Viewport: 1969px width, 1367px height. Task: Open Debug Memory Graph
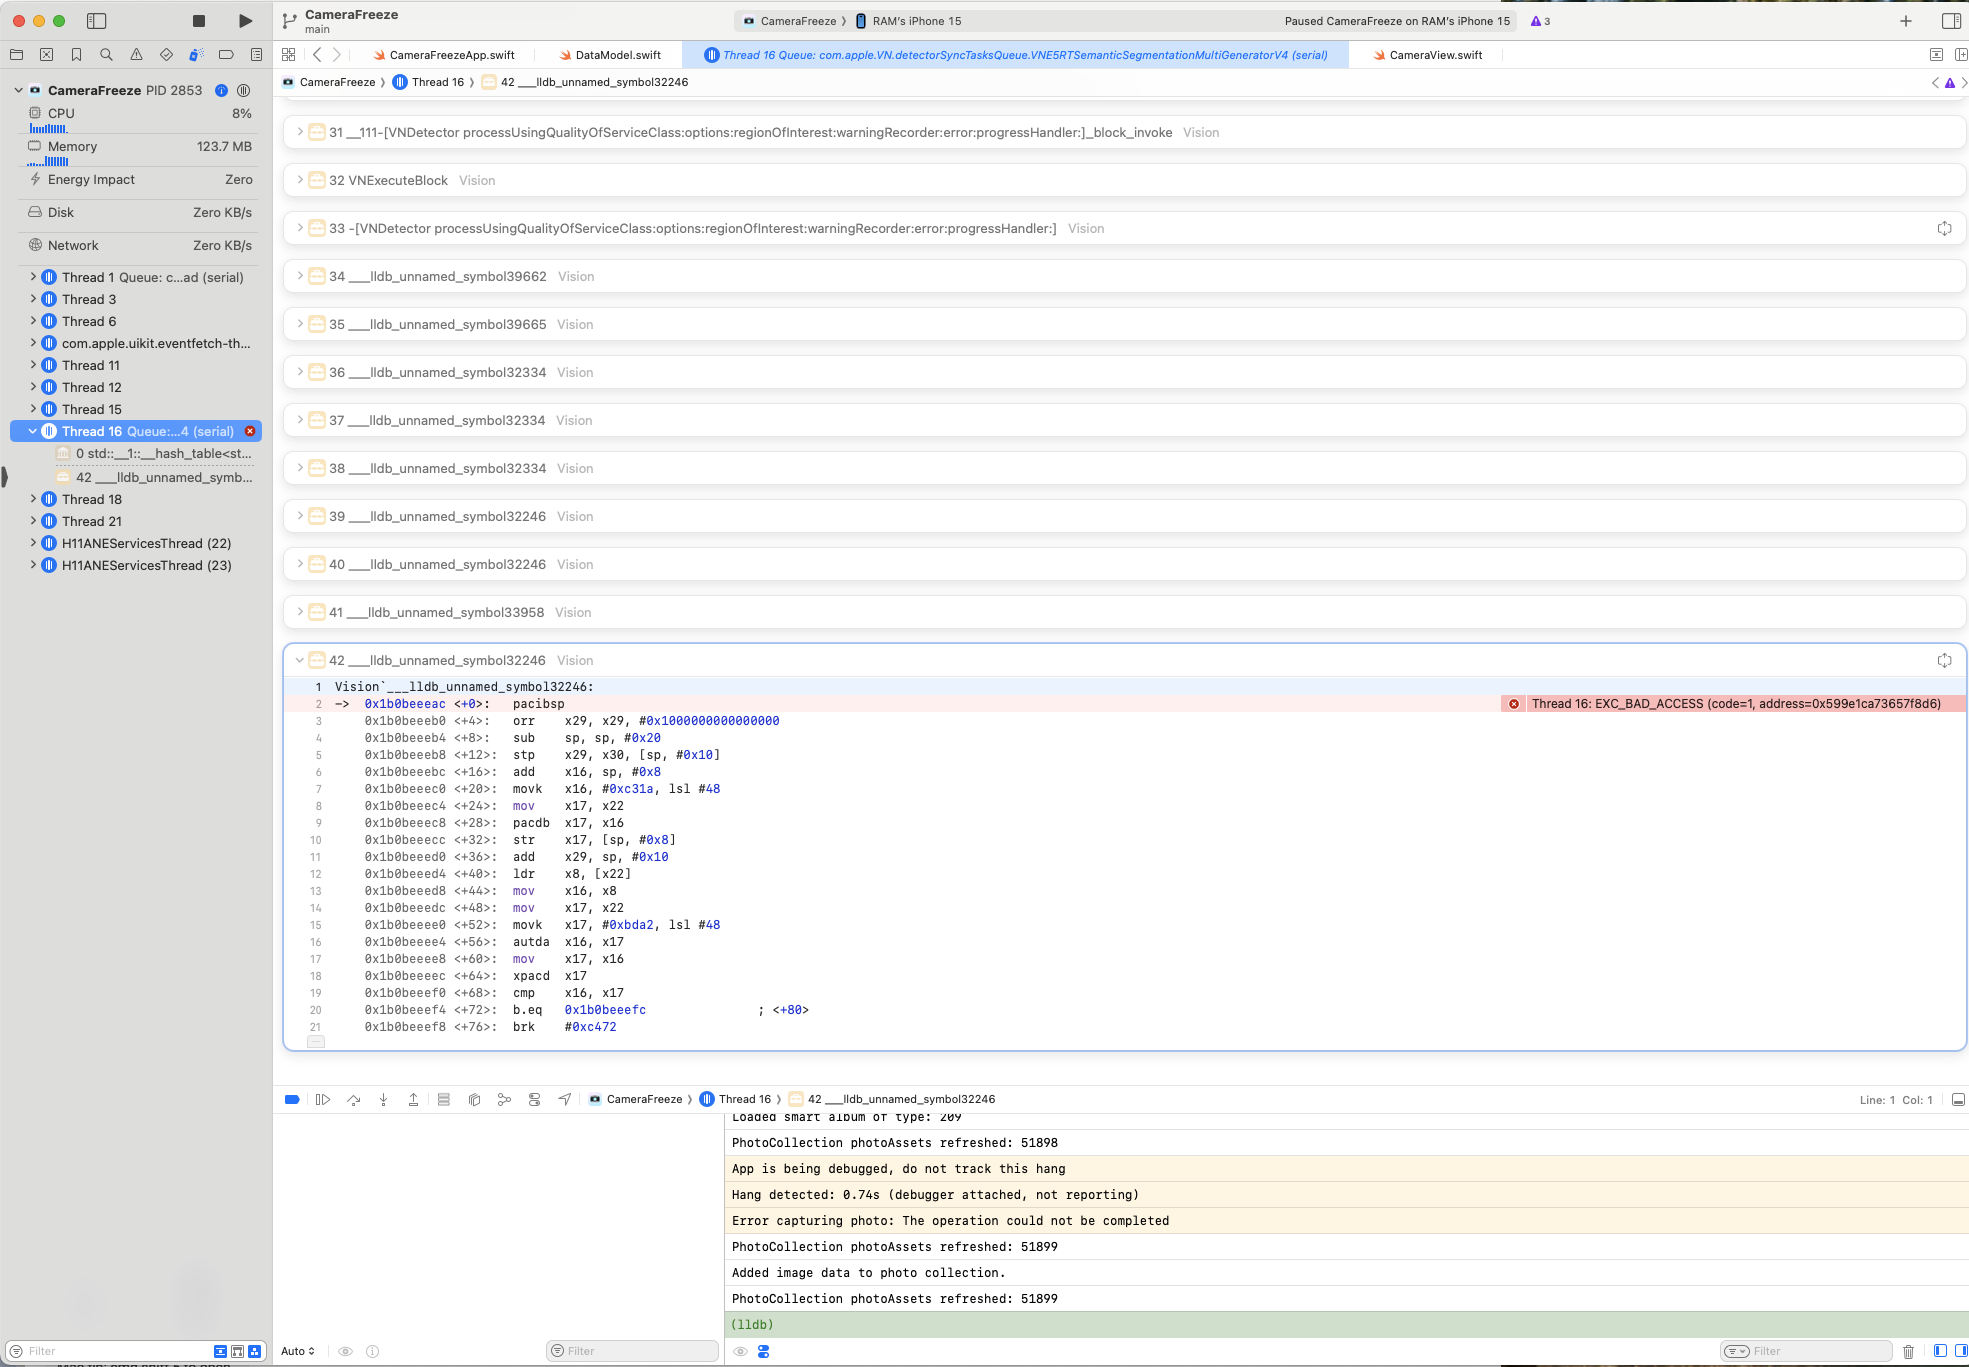pyautogui.click(x=504, y=1099)
